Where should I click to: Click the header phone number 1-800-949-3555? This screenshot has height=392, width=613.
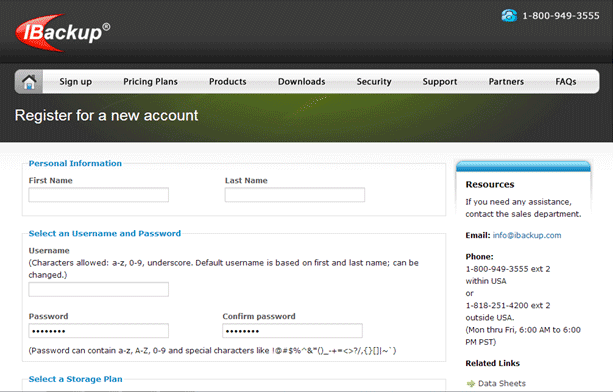(561, 16)
